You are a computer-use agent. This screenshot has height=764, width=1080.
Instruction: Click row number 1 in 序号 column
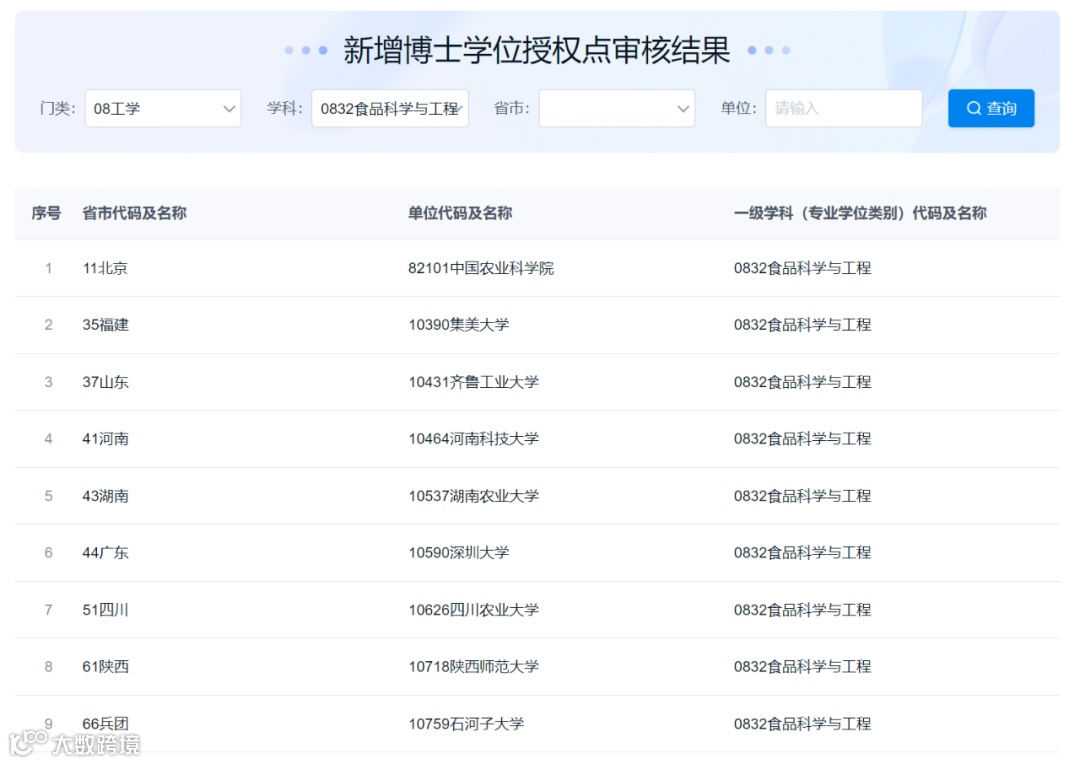48,268
